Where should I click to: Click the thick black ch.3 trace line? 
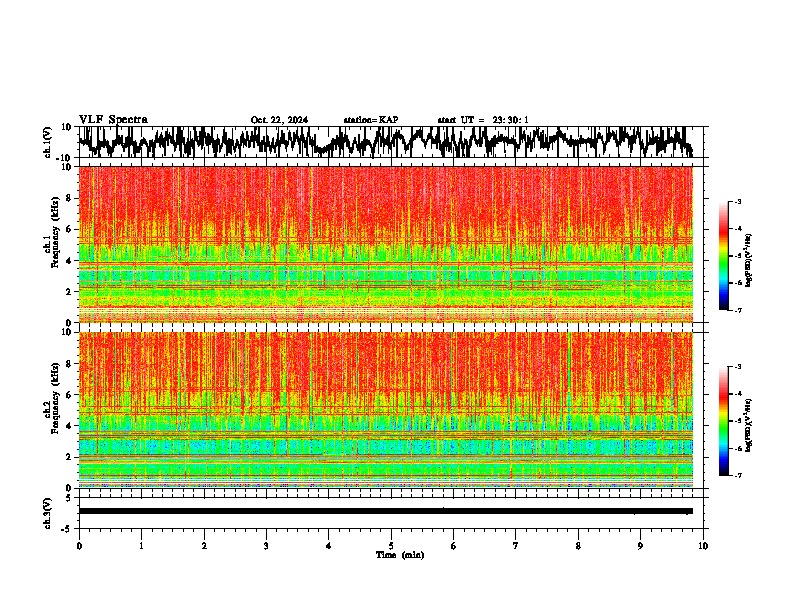386,511
